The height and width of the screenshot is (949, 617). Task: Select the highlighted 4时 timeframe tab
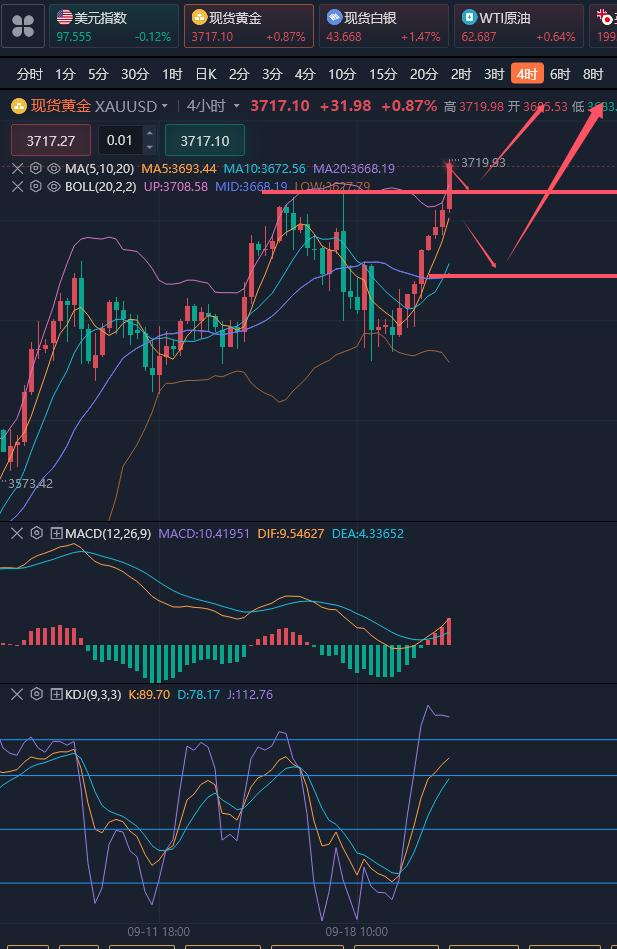[527, 74]
